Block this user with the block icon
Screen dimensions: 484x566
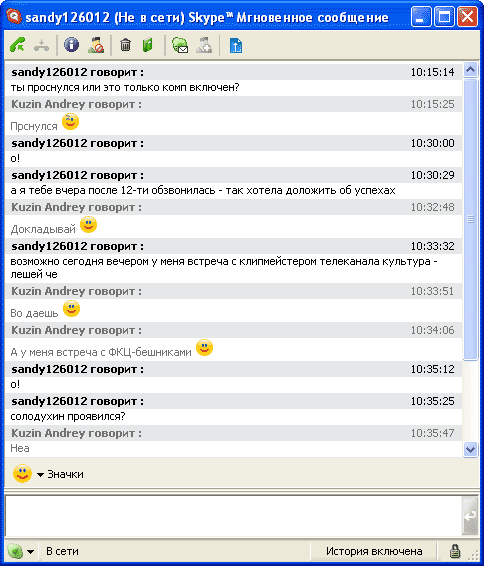(x=96, y=45)
